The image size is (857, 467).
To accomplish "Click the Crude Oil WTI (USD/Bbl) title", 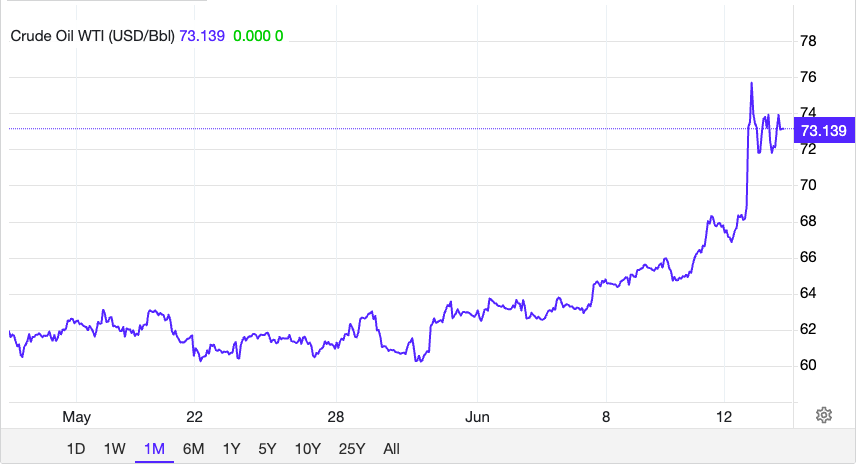I will click(92, 37).
